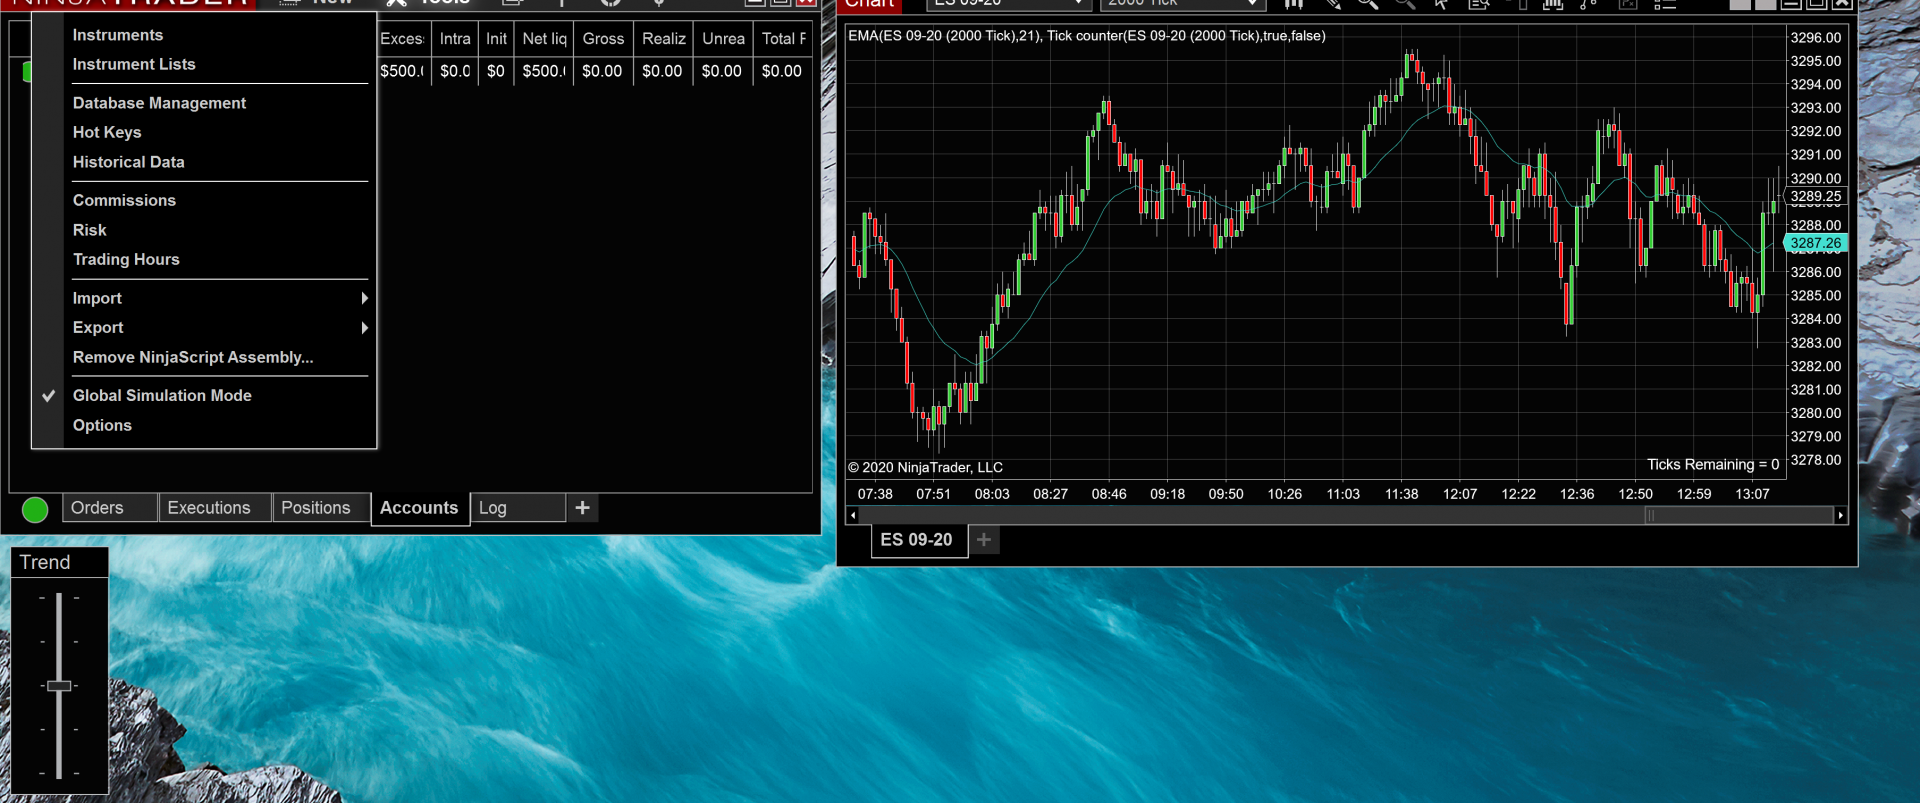Click the Realiz column header
1920x803 pixels.
(663, 39)
